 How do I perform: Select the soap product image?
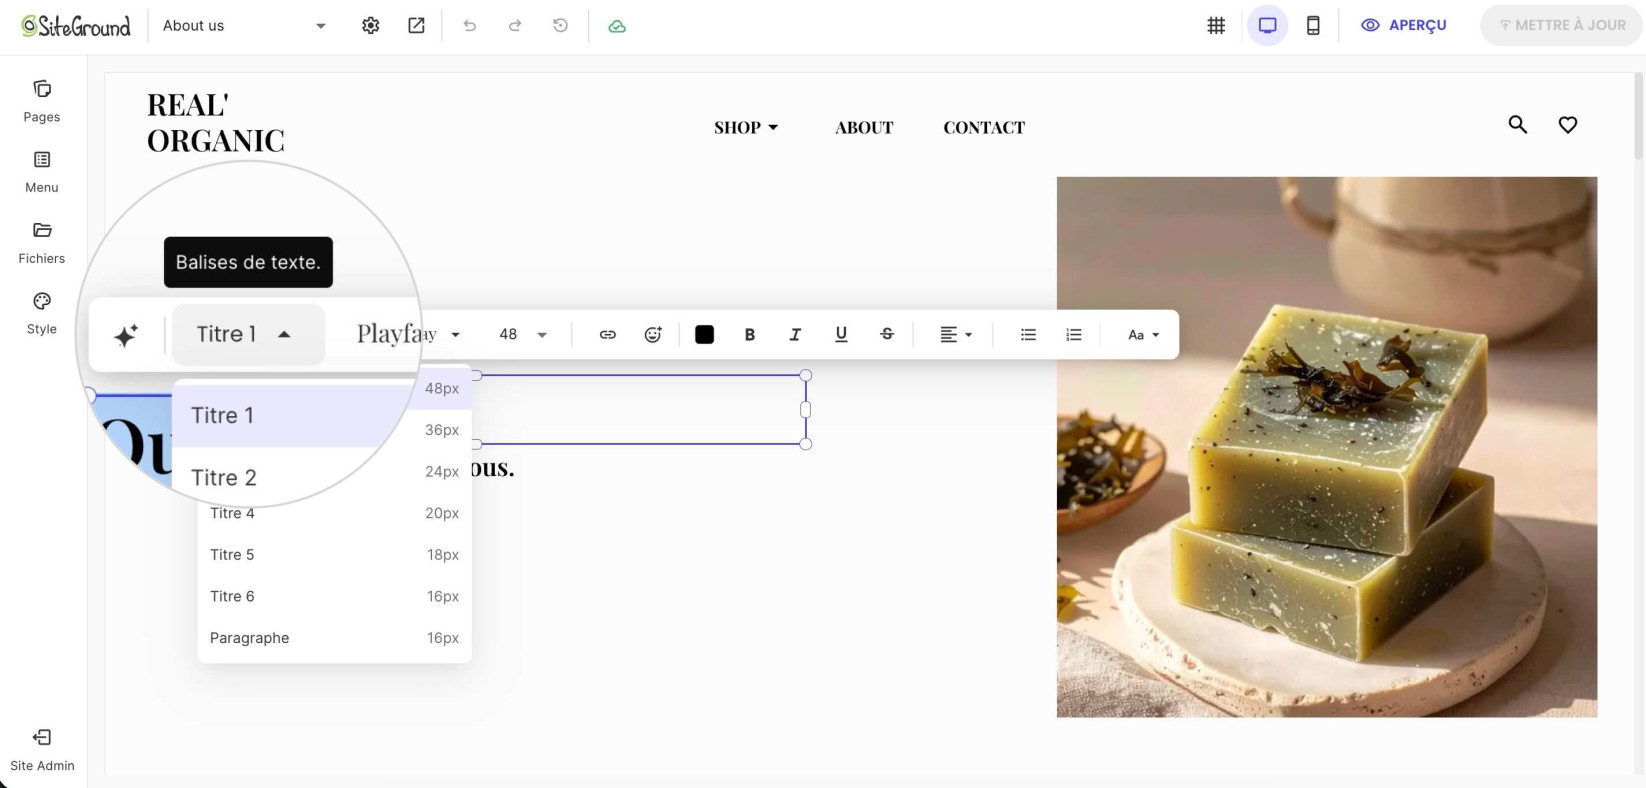pyautogui.click(x=1326, y=447)
